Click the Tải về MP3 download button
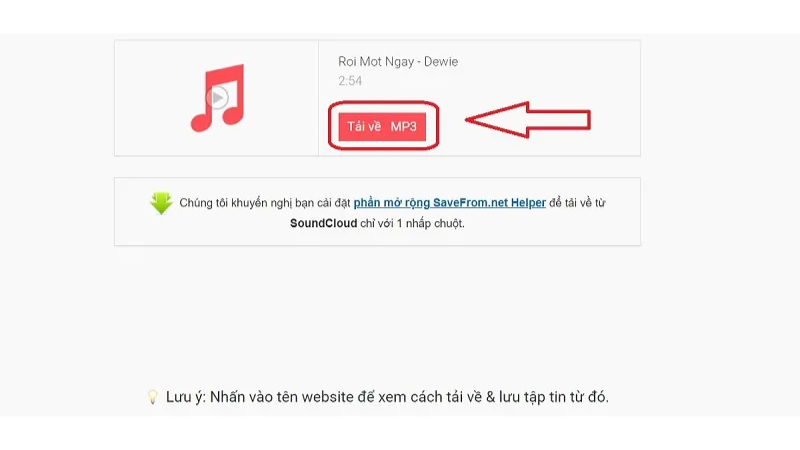This screenshot has height=450, width=800. coord(382,127)
